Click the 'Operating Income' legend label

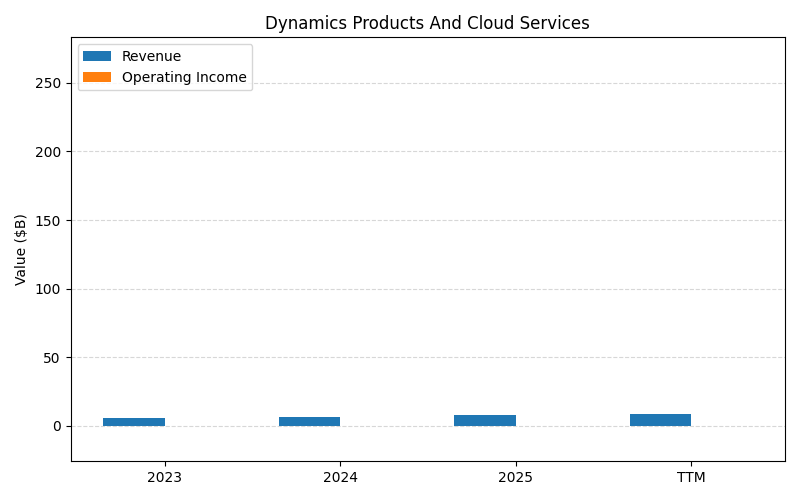[x=184, y=77]
